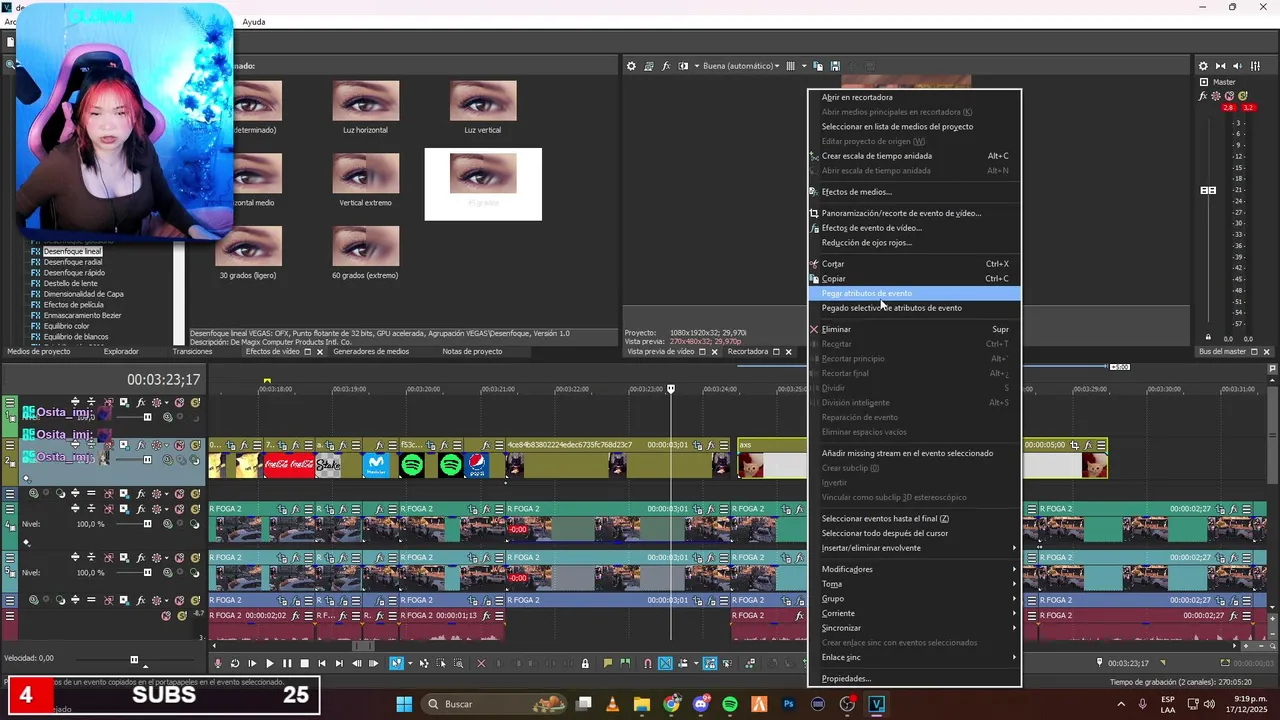Toggle external monitor preview icon
The width and height of the screenshot is (1280, 720).
[649, 66]
